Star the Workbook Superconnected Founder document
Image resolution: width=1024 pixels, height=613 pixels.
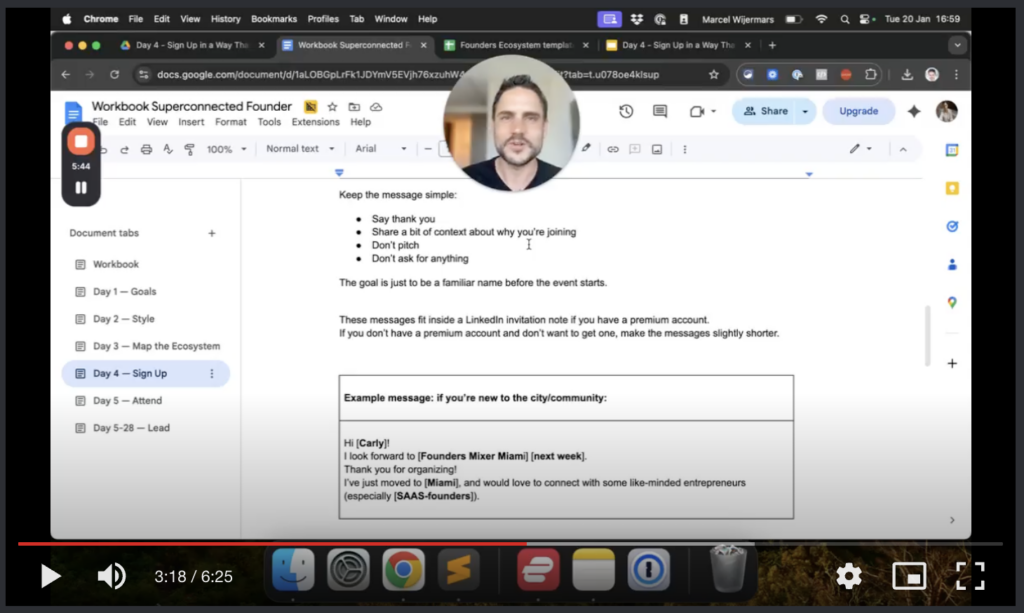pos(332,107)
